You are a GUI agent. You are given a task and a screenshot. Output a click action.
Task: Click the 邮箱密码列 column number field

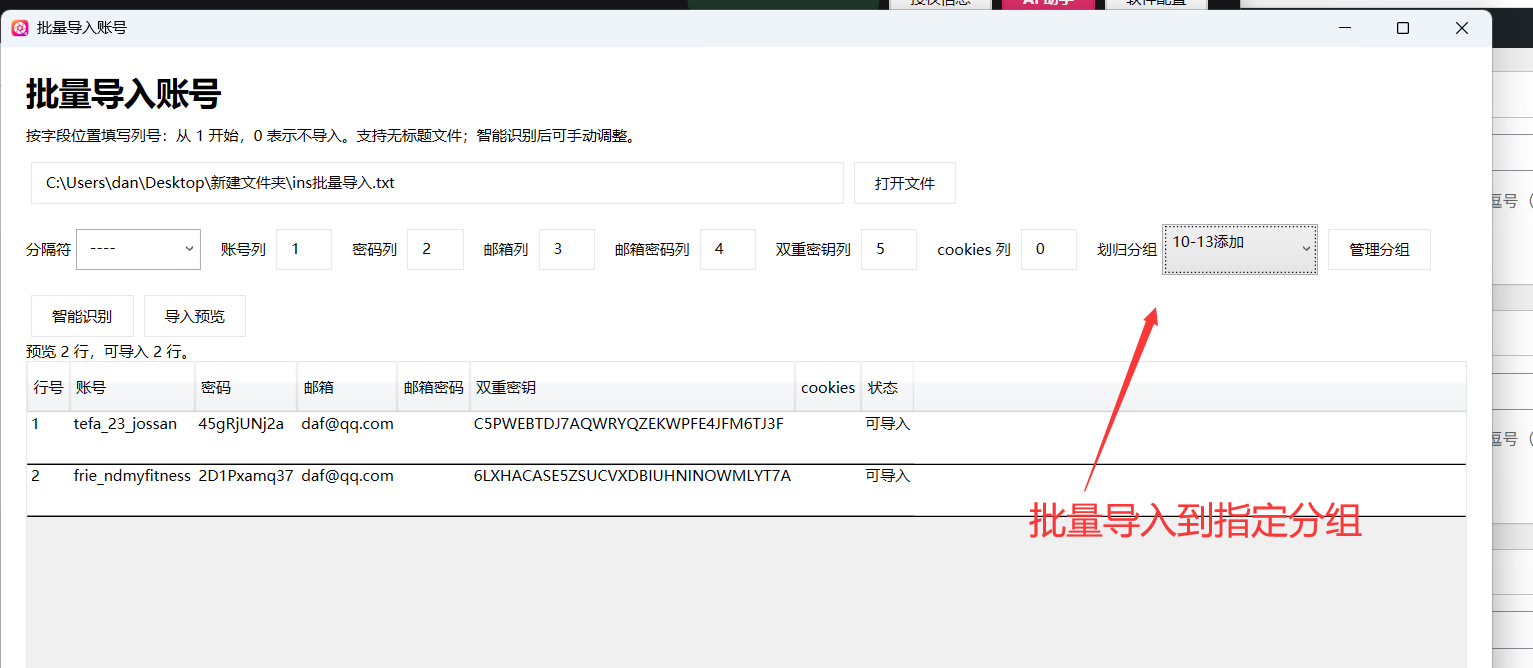728,249
